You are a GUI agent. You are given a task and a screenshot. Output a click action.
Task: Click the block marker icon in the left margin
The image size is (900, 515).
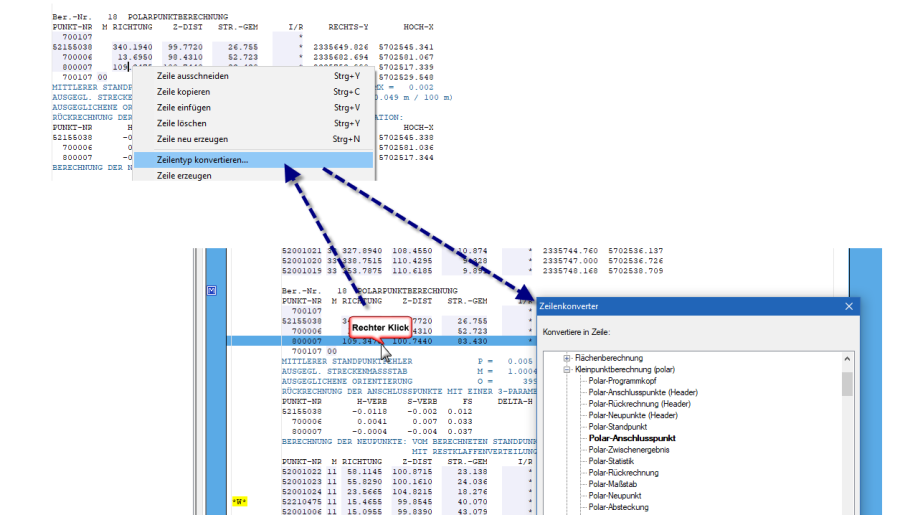click(x=211, y=291)
